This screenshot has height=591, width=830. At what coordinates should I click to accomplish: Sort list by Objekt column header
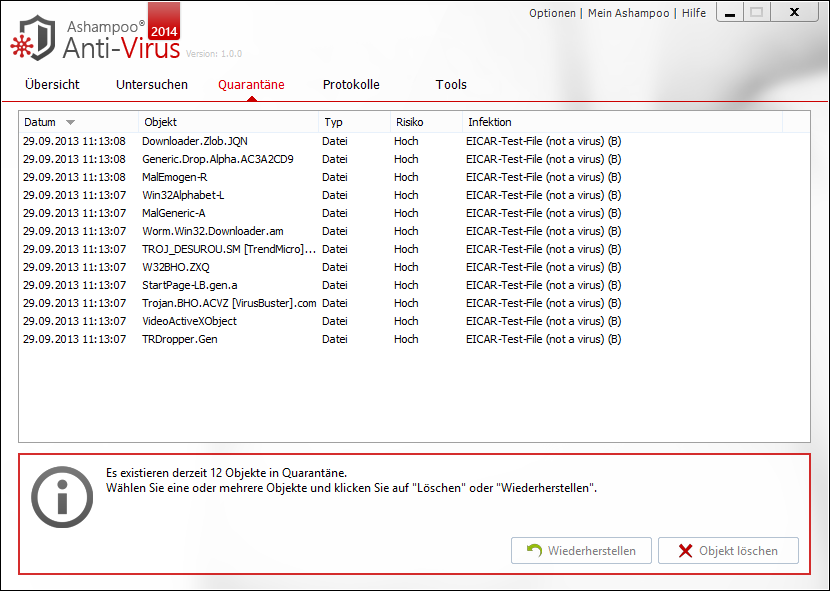coord(228,122)
